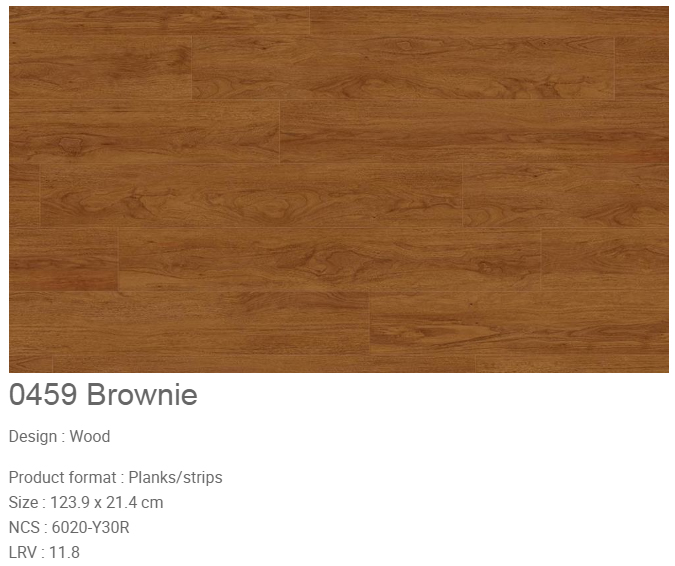
Task: Click the Product format label
Action: [62, 478]
